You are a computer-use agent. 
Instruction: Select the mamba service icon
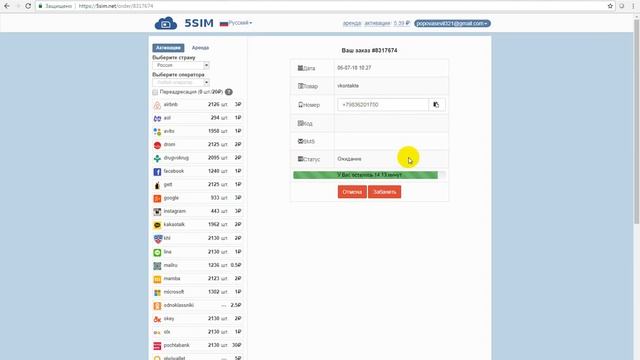tap(157, 279)
